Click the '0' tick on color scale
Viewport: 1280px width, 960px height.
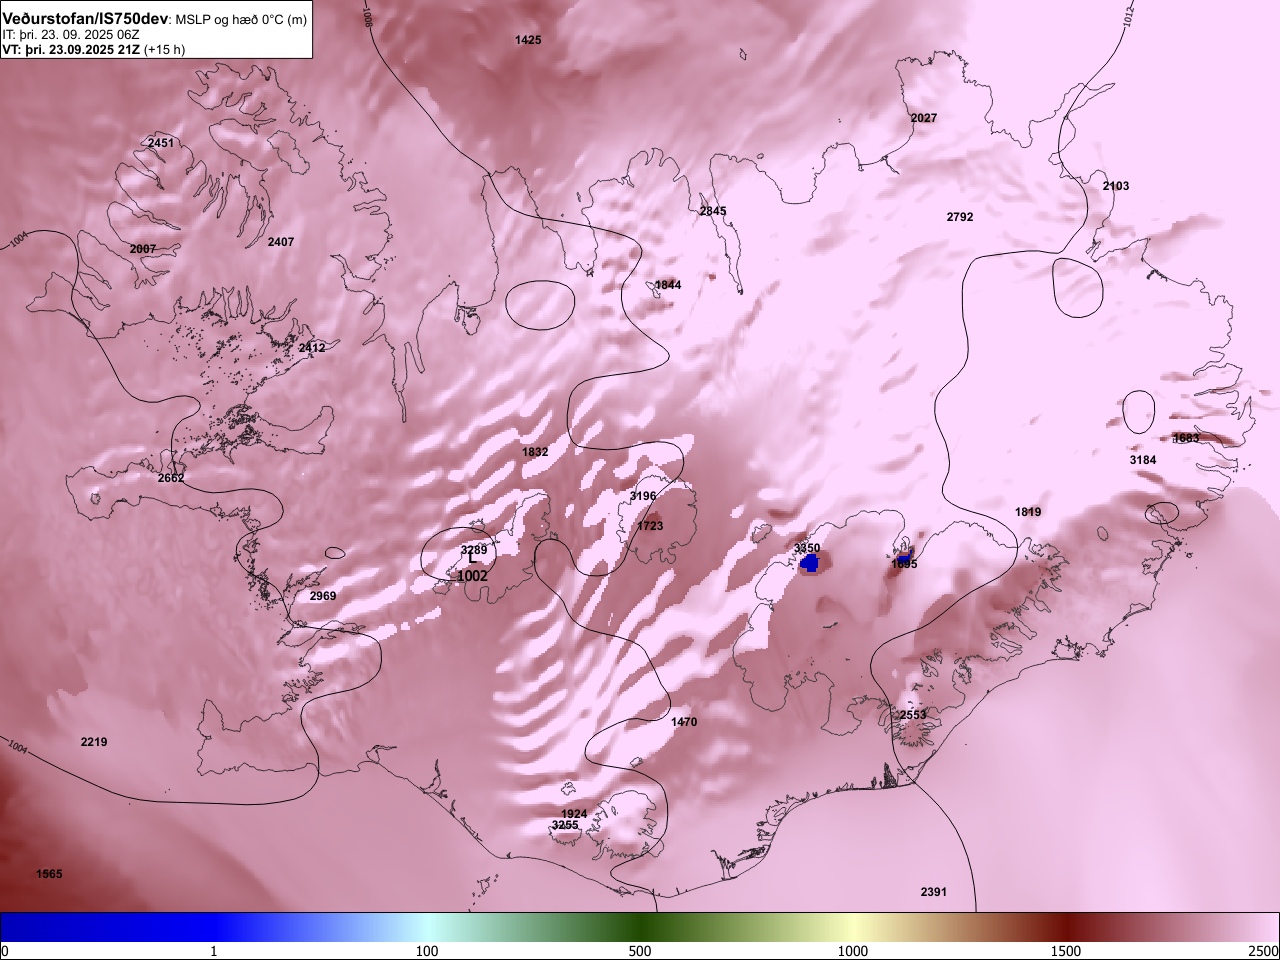(4, 951)
